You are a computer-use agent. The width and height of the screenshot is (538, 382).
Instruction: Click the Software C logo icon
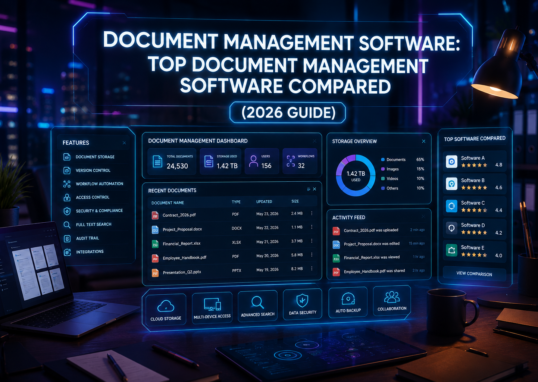[452, 206]
